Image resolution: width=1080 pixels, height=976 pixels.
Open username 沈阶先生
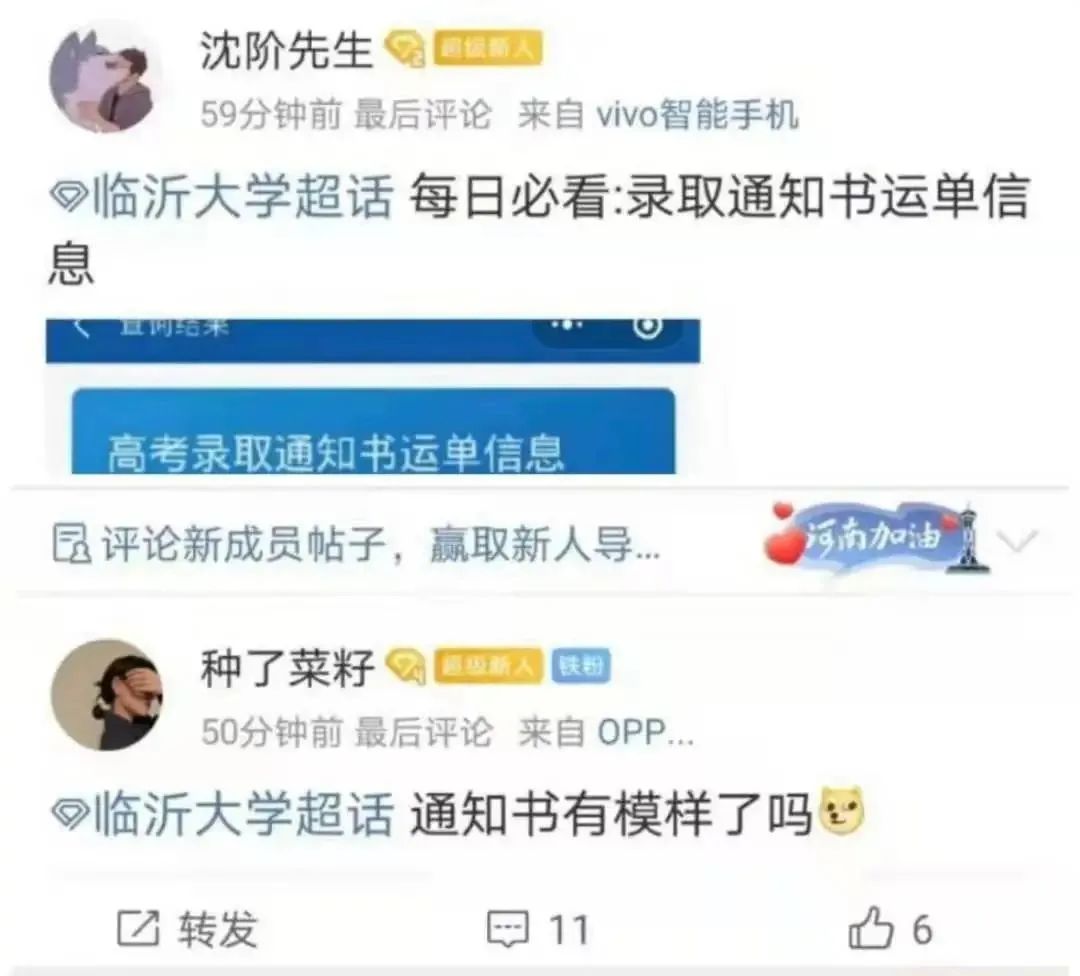[286, 50]
